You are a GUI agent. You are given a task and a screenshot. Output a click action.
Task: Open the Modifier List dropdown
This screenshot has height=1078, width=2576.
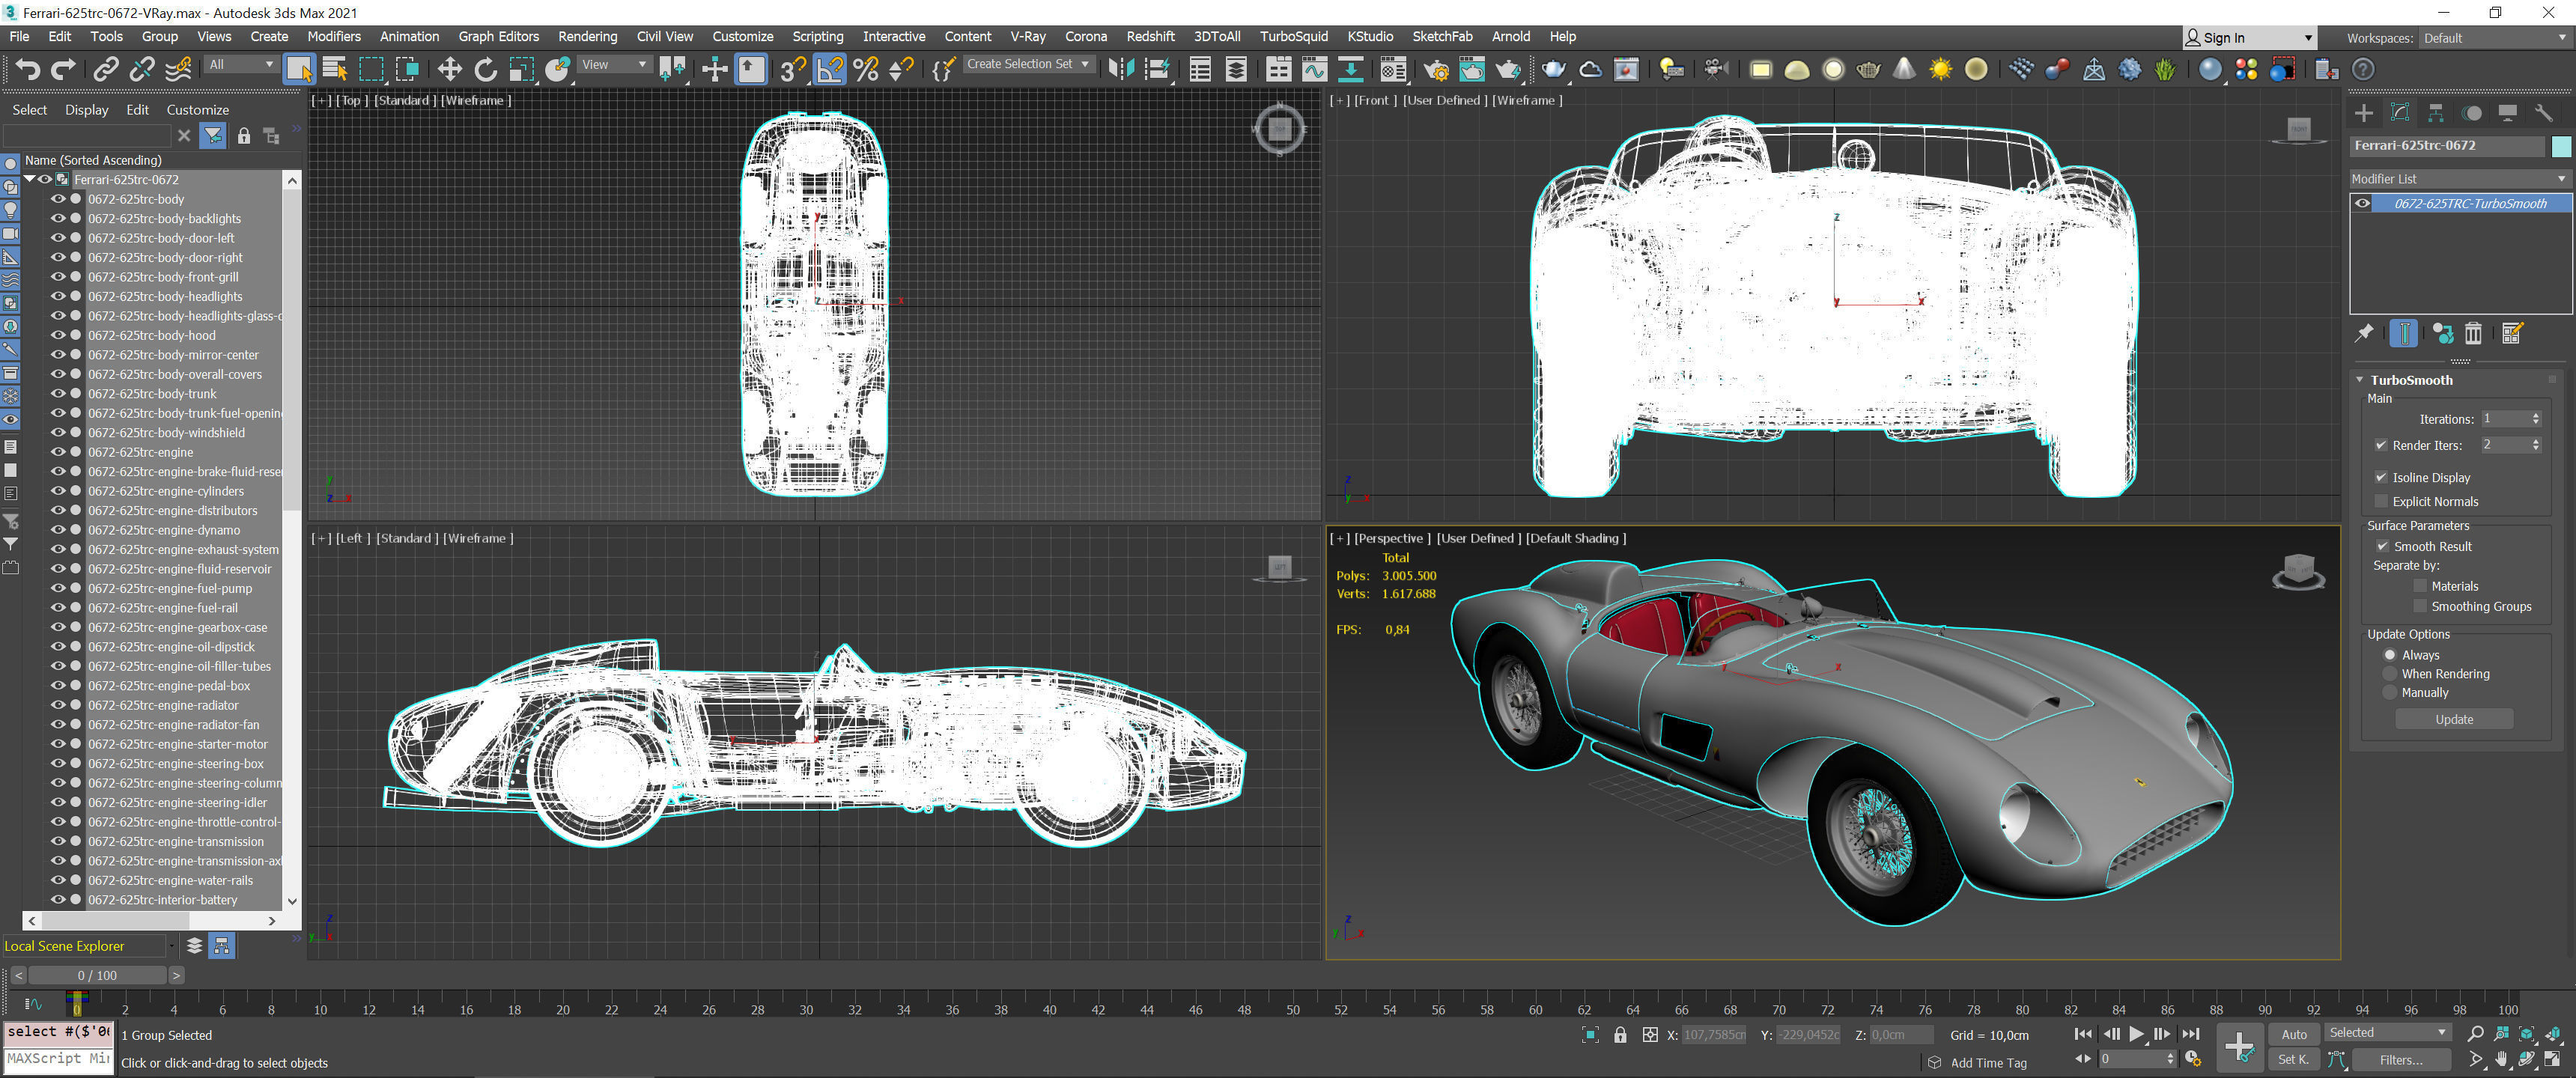[2459, 178]
